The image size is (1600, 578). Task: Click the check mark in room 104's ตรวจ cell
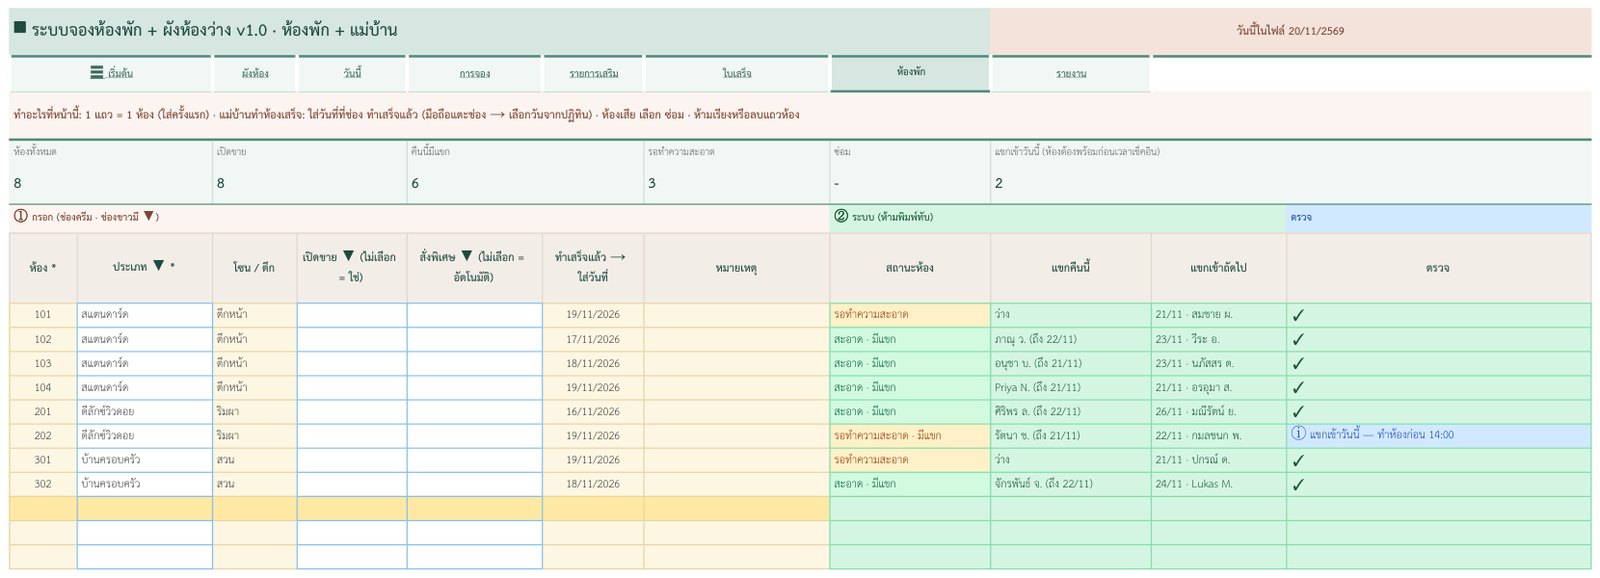click(x=1298, y=387)
